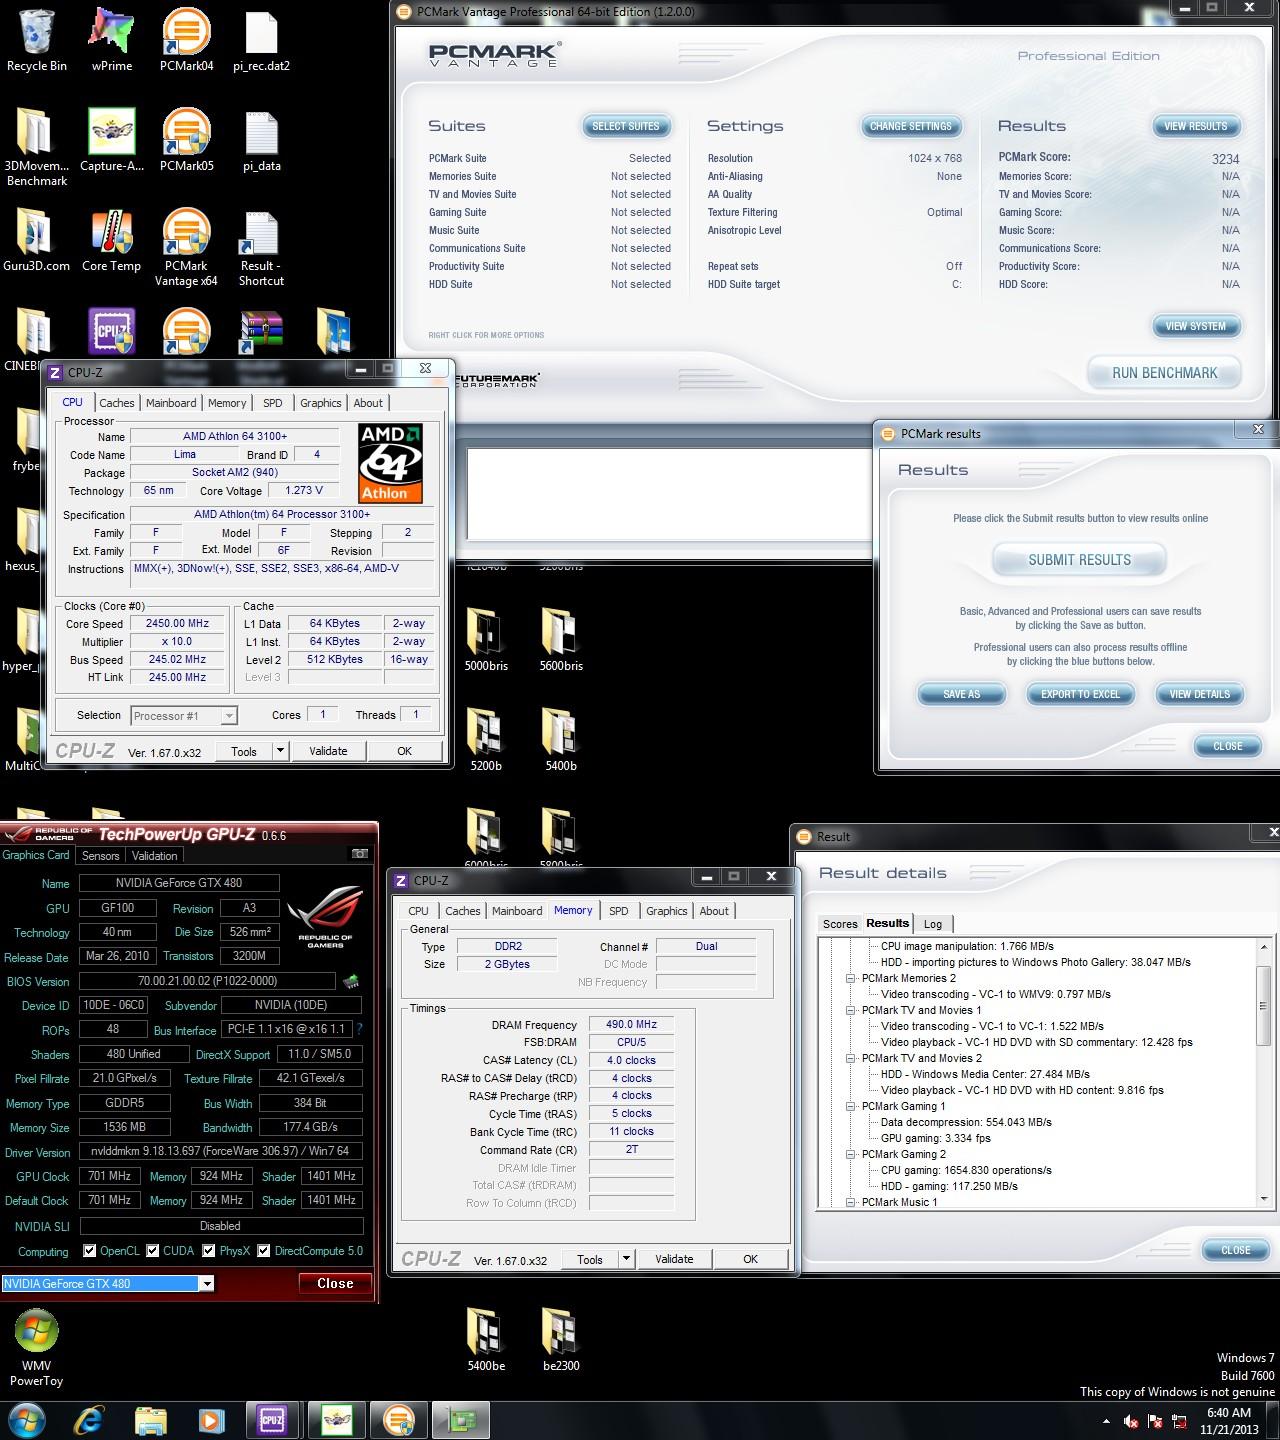Untick the OpenCL checkbox in GPU-Z
Screen dimensions: 1280x1440
[x=90, y=1251]
